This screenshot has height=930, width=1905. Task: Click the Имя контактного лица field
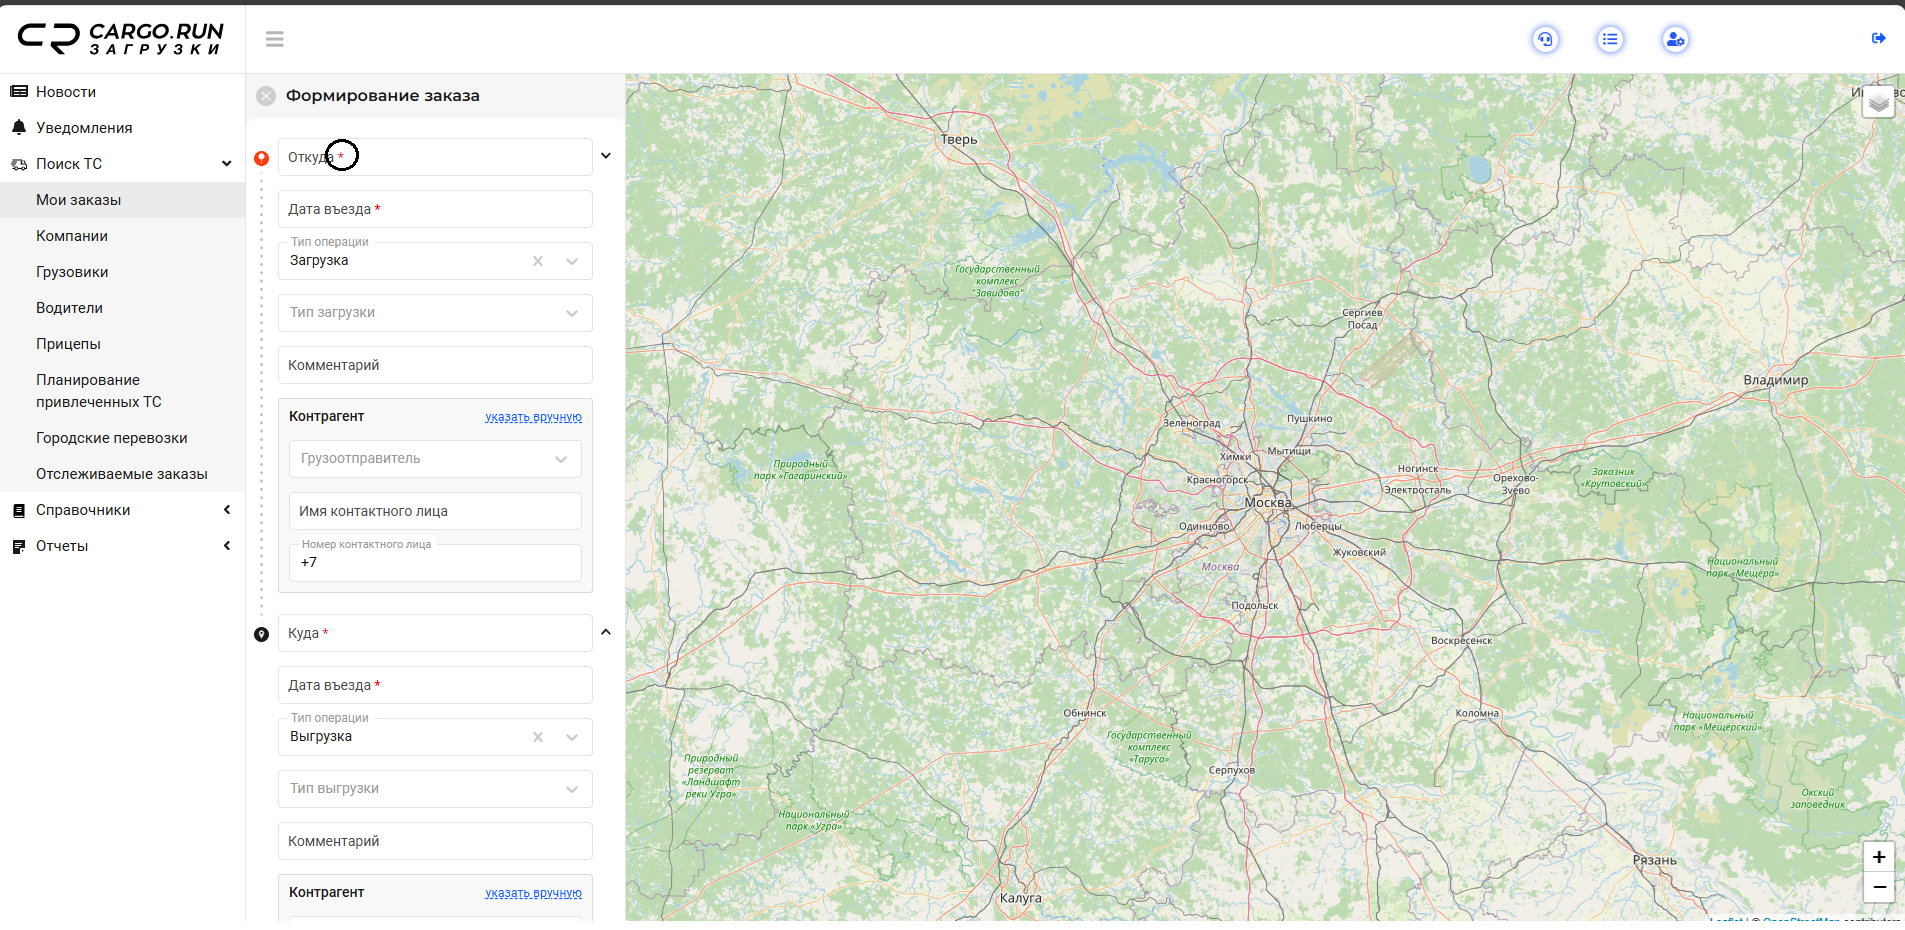[435, 511]
